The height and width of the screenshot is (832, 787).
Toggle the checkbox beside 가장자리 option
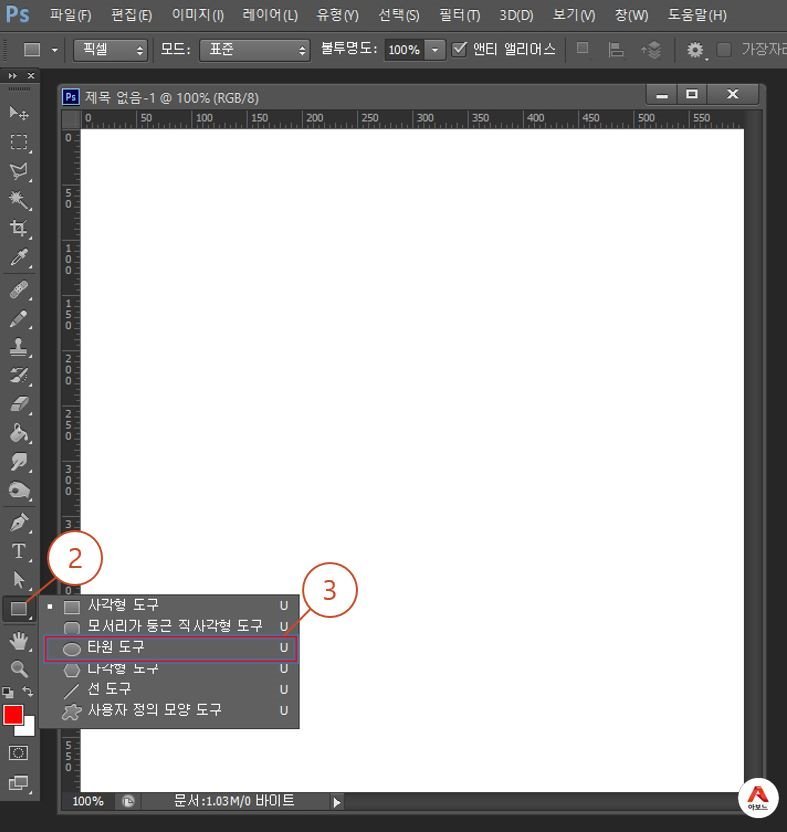(x=724, y=50)
